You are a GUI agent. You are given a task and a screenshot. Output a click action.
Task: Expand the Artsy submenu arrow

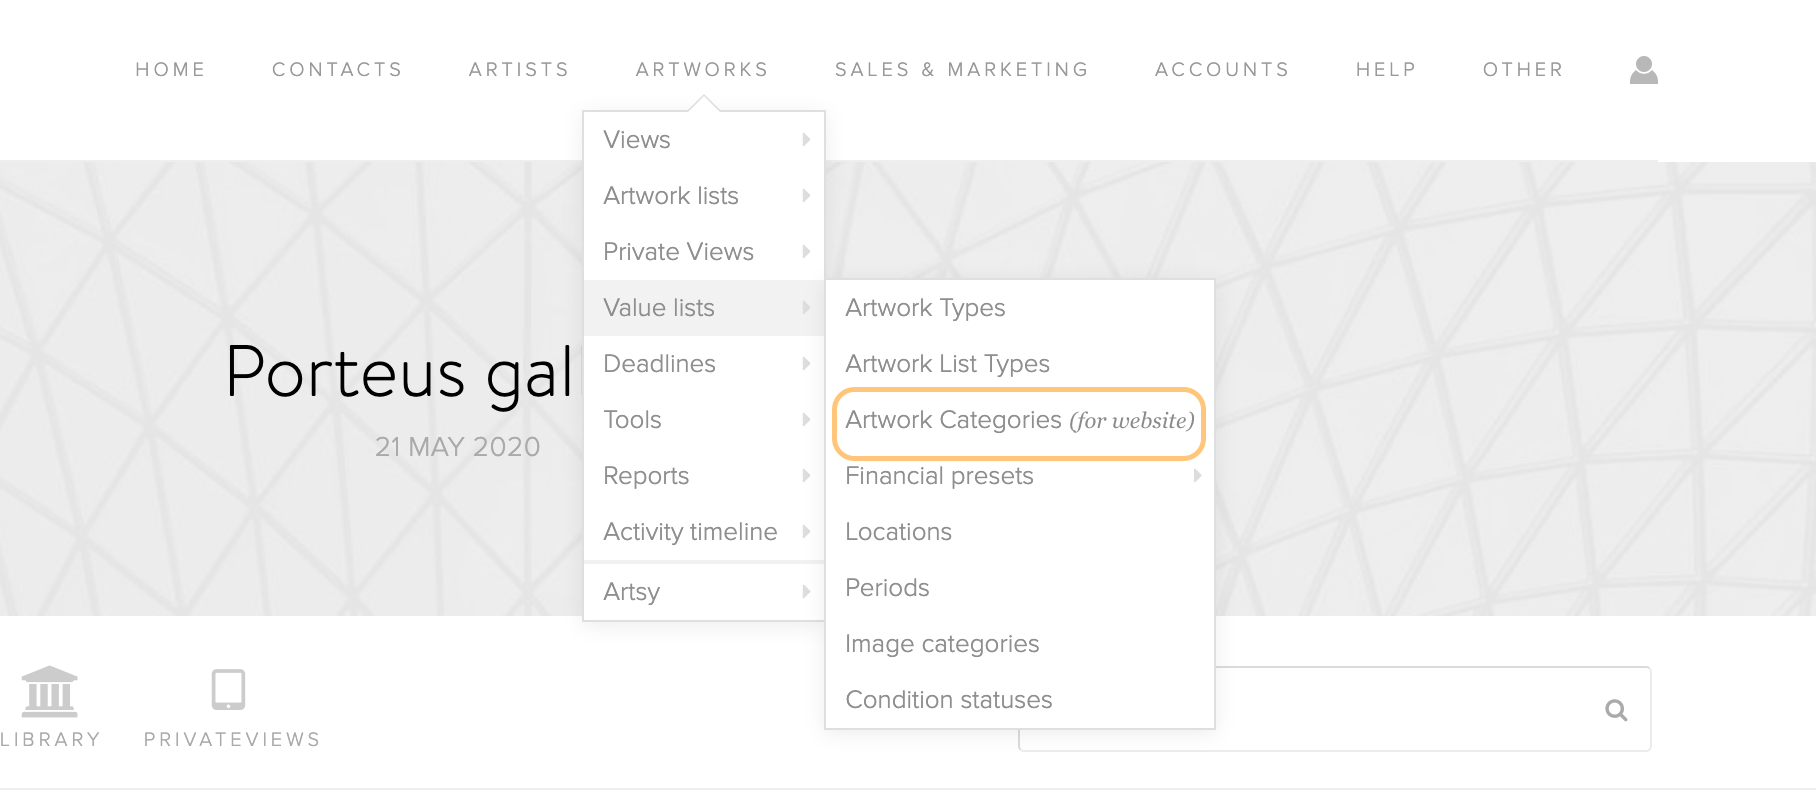[806, 592]
